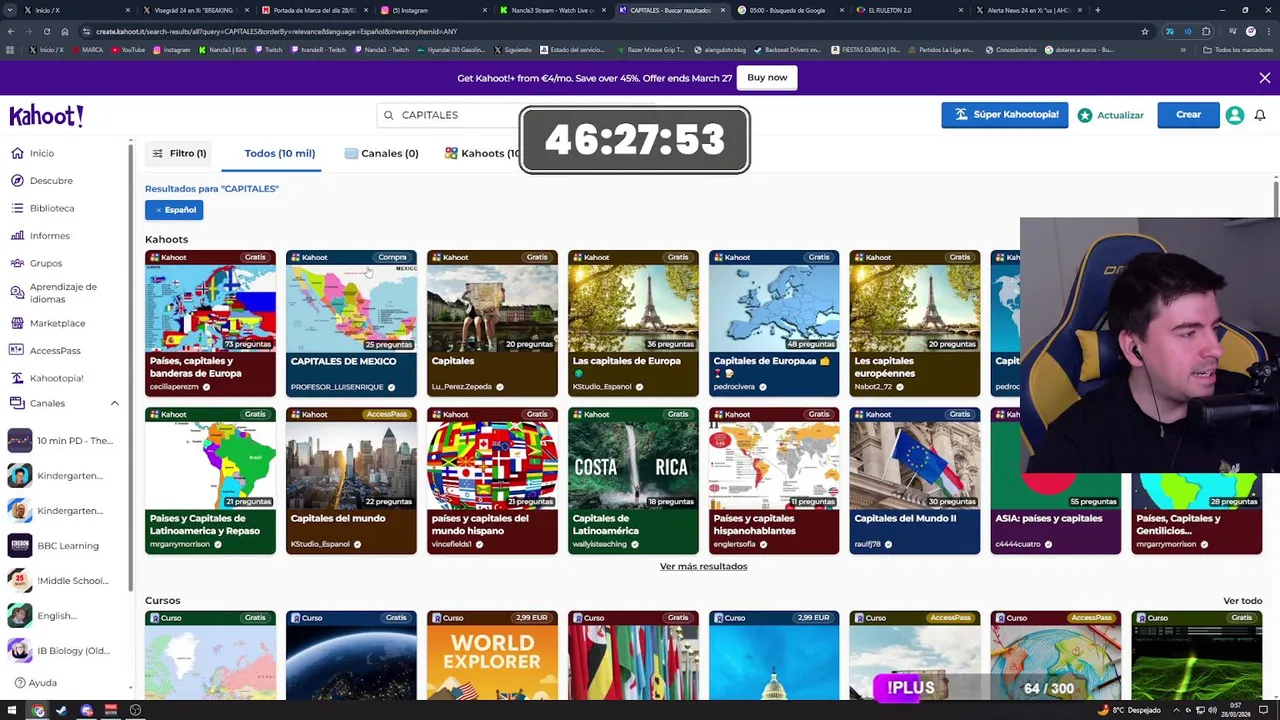The width and height of the screenshot is (1280, 720).
Task: Open the CAPITALES DE MEXICO kahoot
Action: (351, 323)
